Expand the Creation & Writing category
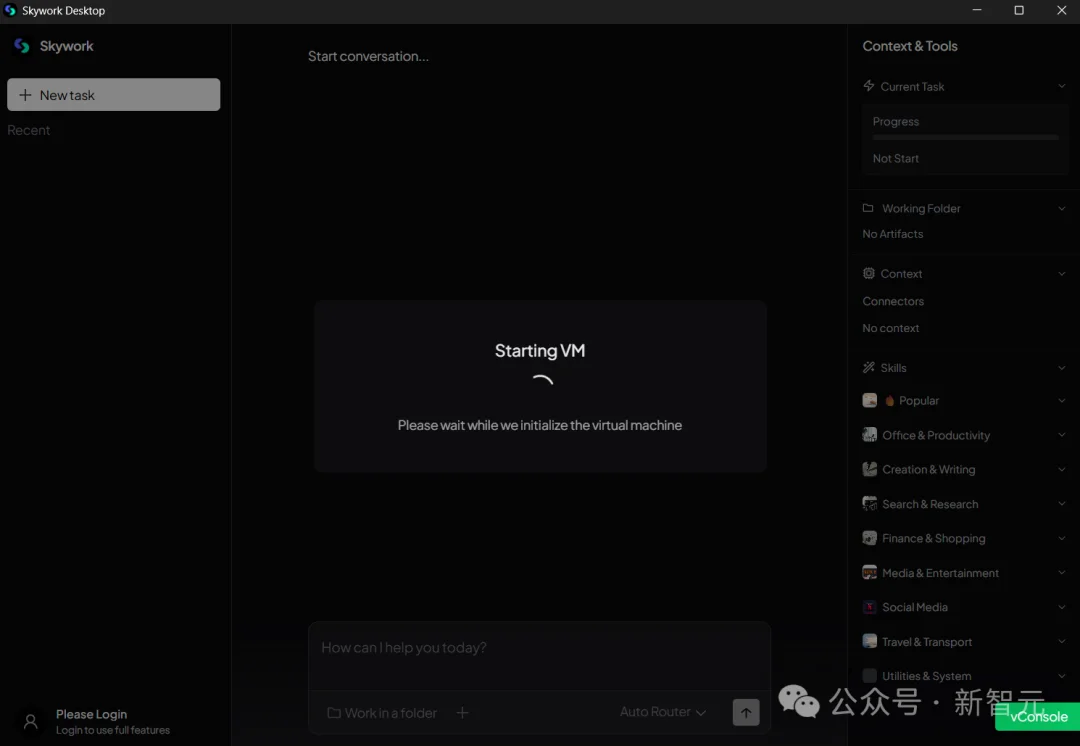Screen dimensions: 1080x746 coord(1061,470)
